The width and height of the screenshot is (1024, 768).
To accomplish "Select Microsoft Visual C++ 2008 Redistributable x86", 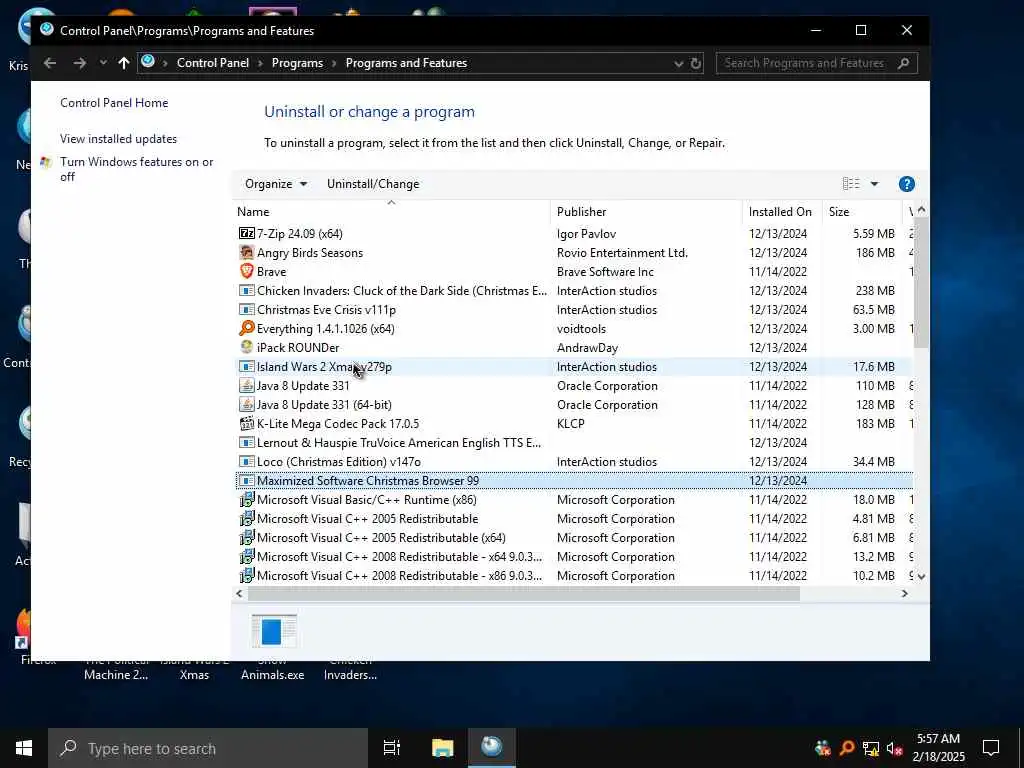I will tap(573, 575).
